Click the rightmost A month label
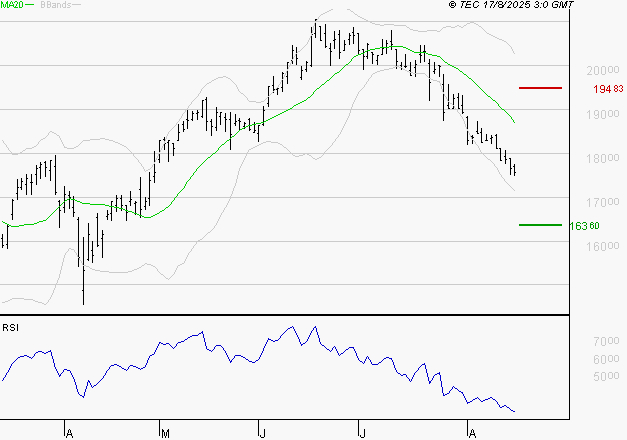 click(471, 432)
